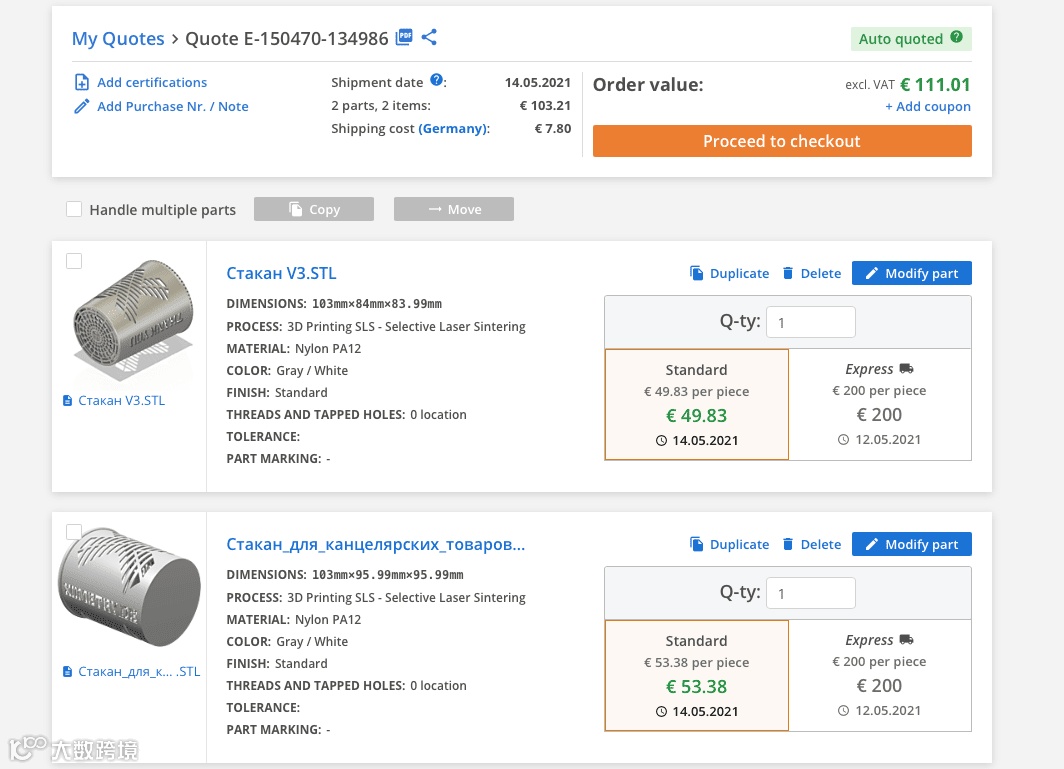The width and height of the screenshot is (1064, 769).
Task: Focus the Q-ty field of first part
Action: [x=810, y=322]
